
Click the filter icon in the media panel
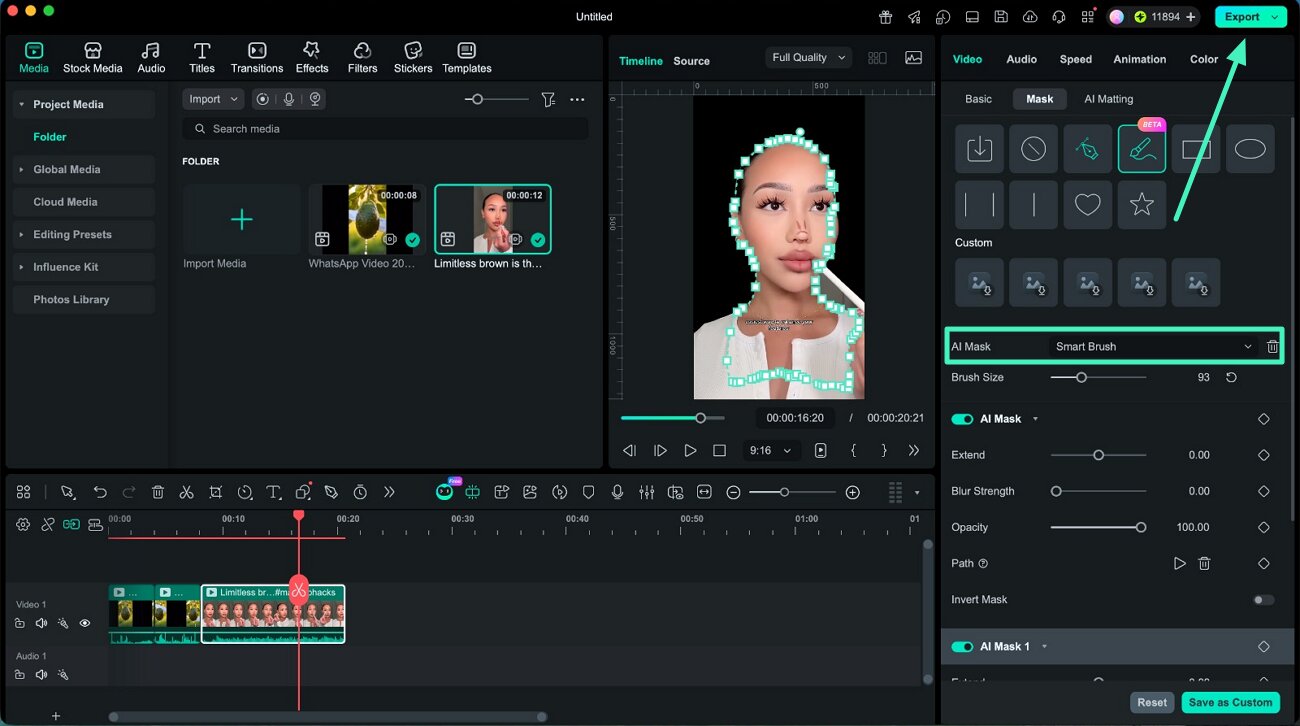tap(548, 99)
